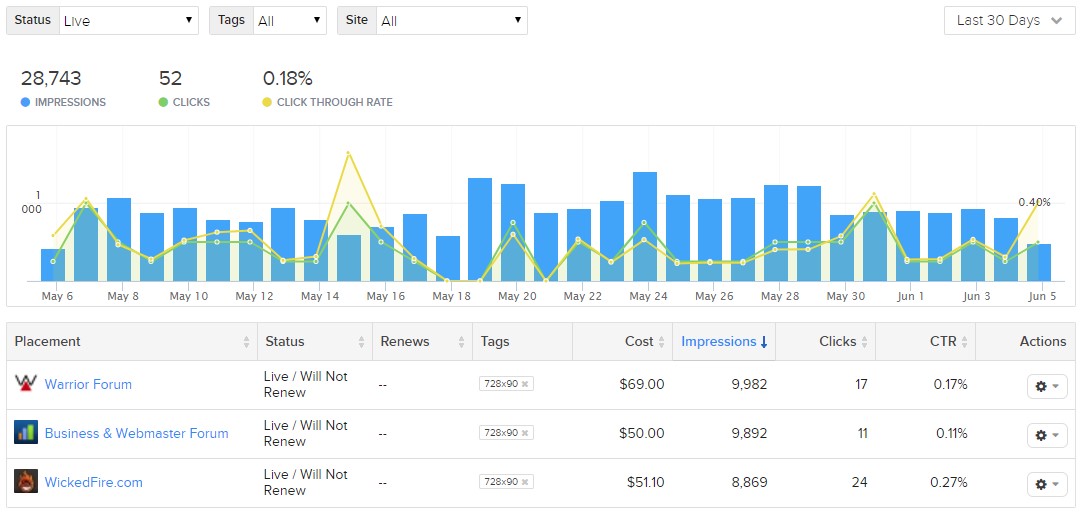Open gear actions menu for WickedFire.com
This screenshot has width=1083, height=514.
pyautogui.click(x=1046, y=485)
